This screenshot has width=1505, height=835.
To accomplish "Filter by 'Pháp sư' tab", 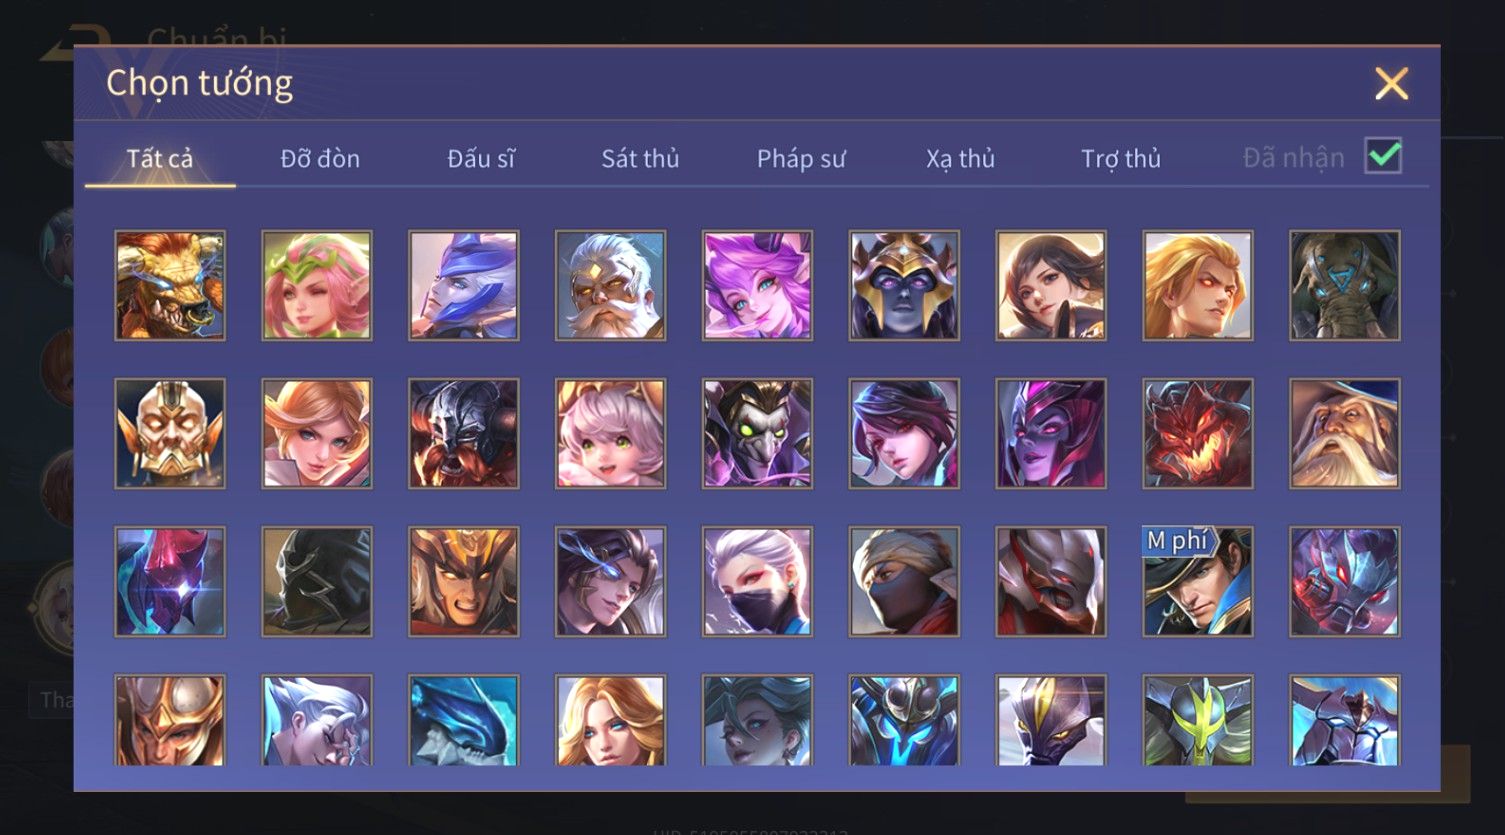I will (x=801, y=158).
